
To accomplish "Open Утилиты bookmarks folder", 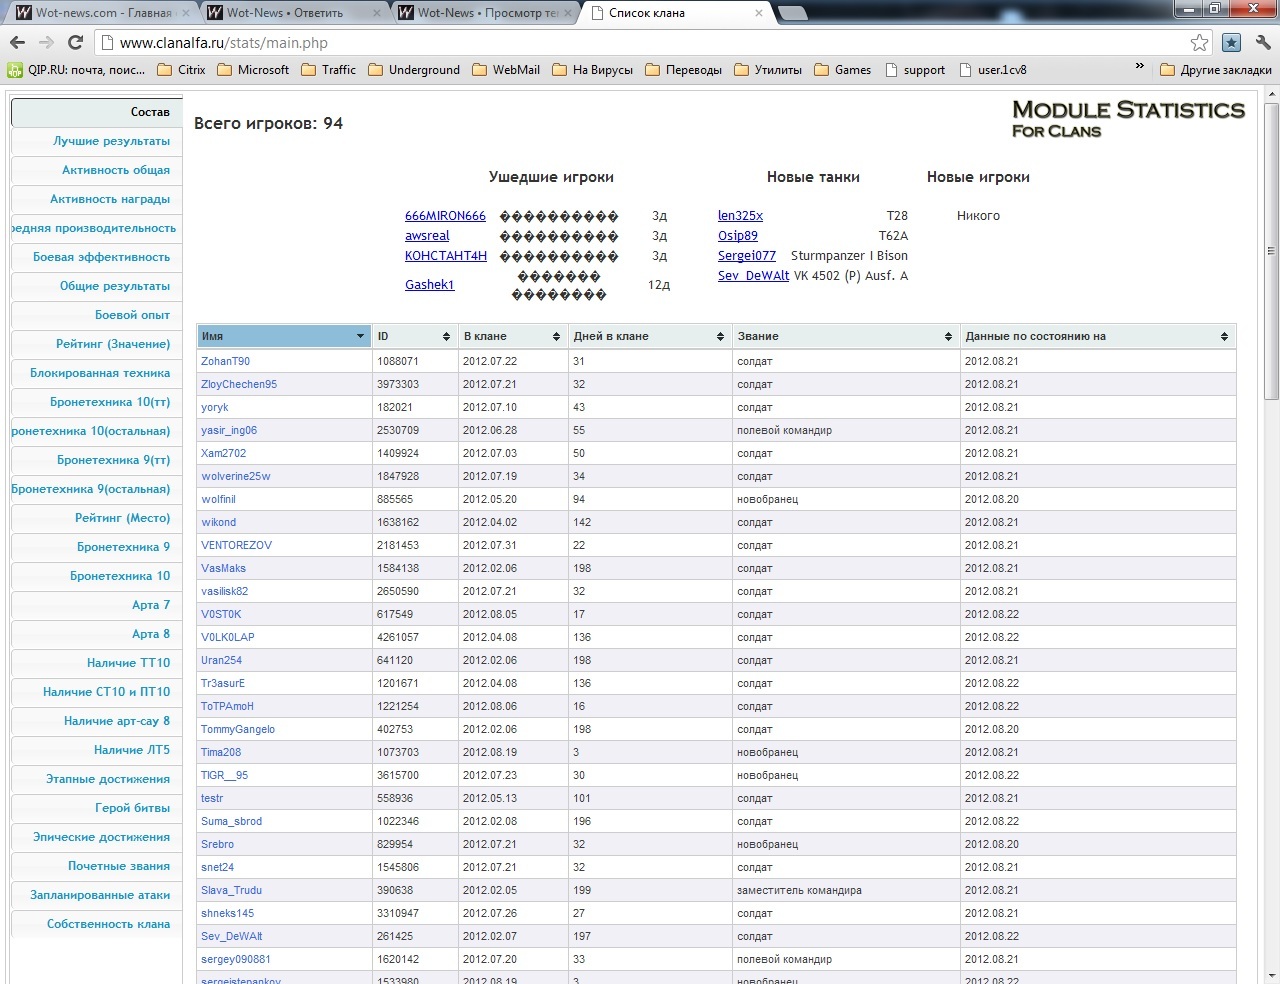I will (x=767, y=70).
